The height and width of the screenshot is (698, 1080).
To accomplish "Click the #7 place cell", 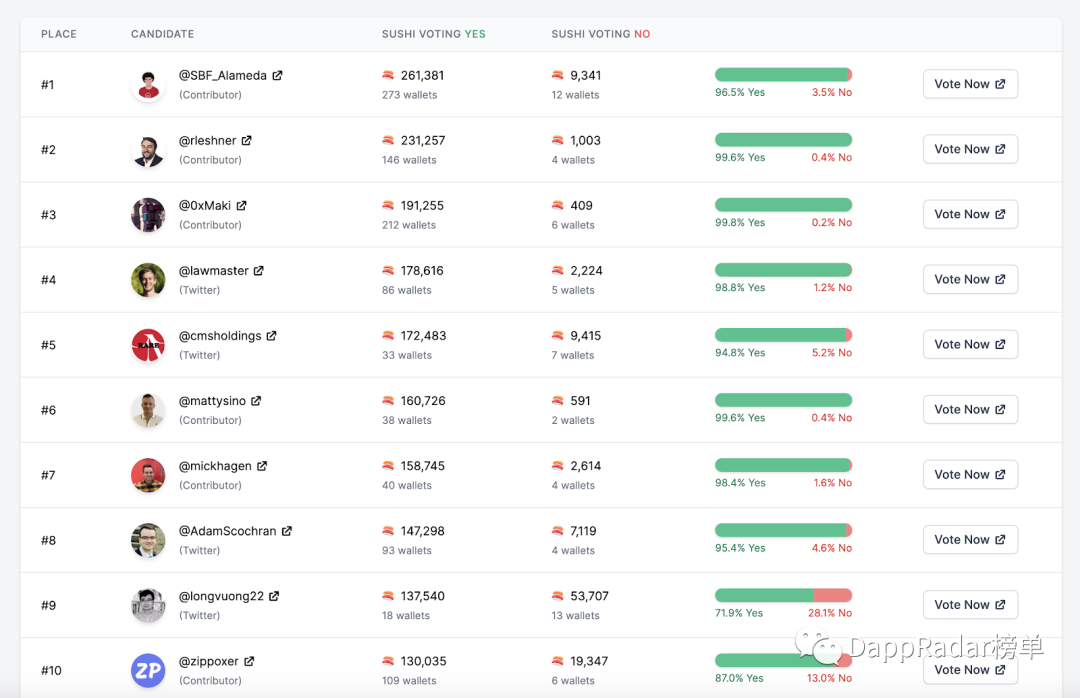I will pyautogui.click(x=48, y=475).
